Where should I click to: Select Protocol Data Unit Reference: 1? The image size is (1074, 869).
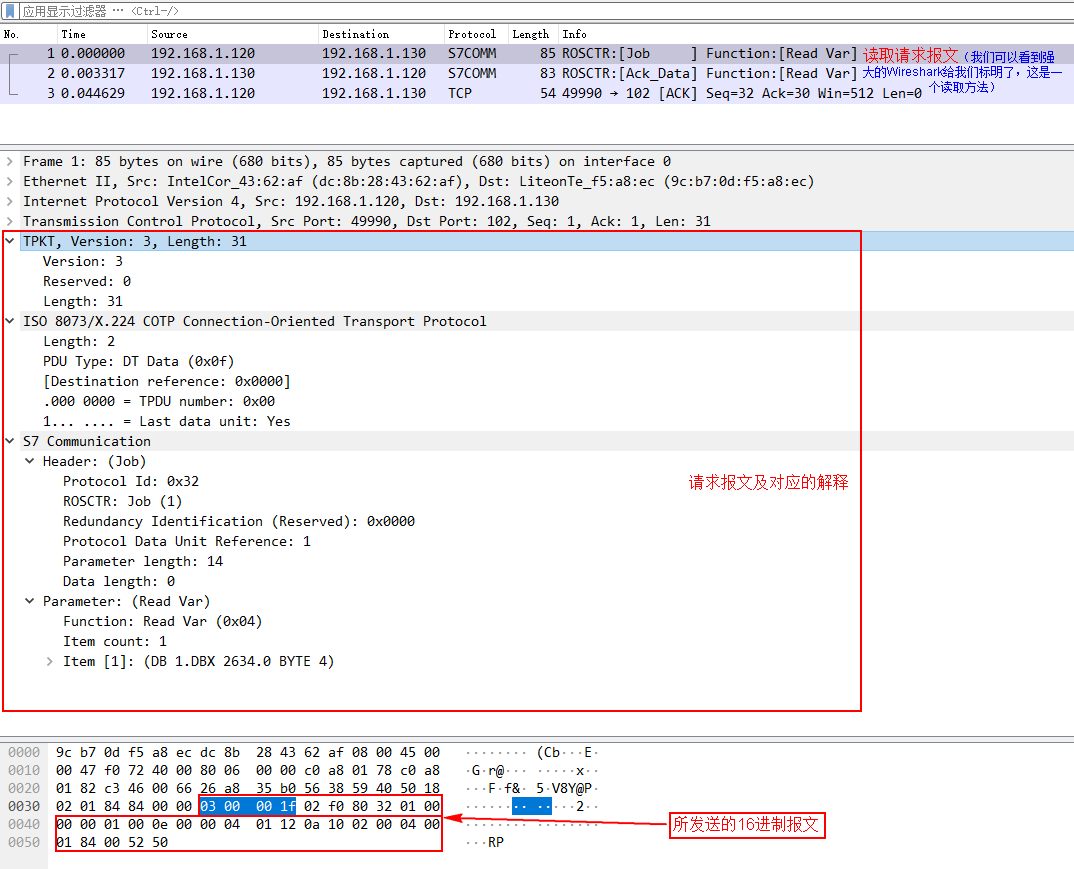click(186, 541)
